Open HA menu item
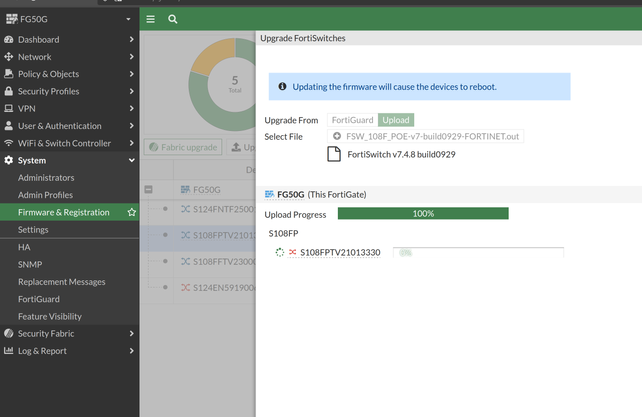642x417 pixels. pyautogui.click(x=24, y=247)
